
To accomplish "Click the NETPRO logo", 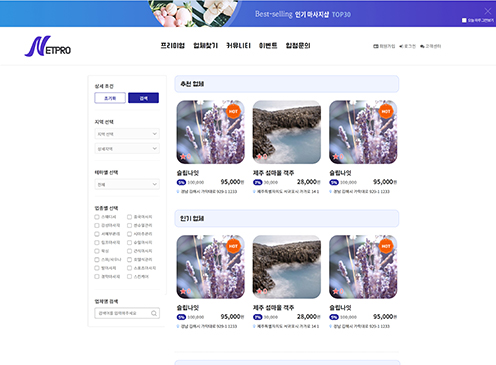I will [x=48, y=46].
